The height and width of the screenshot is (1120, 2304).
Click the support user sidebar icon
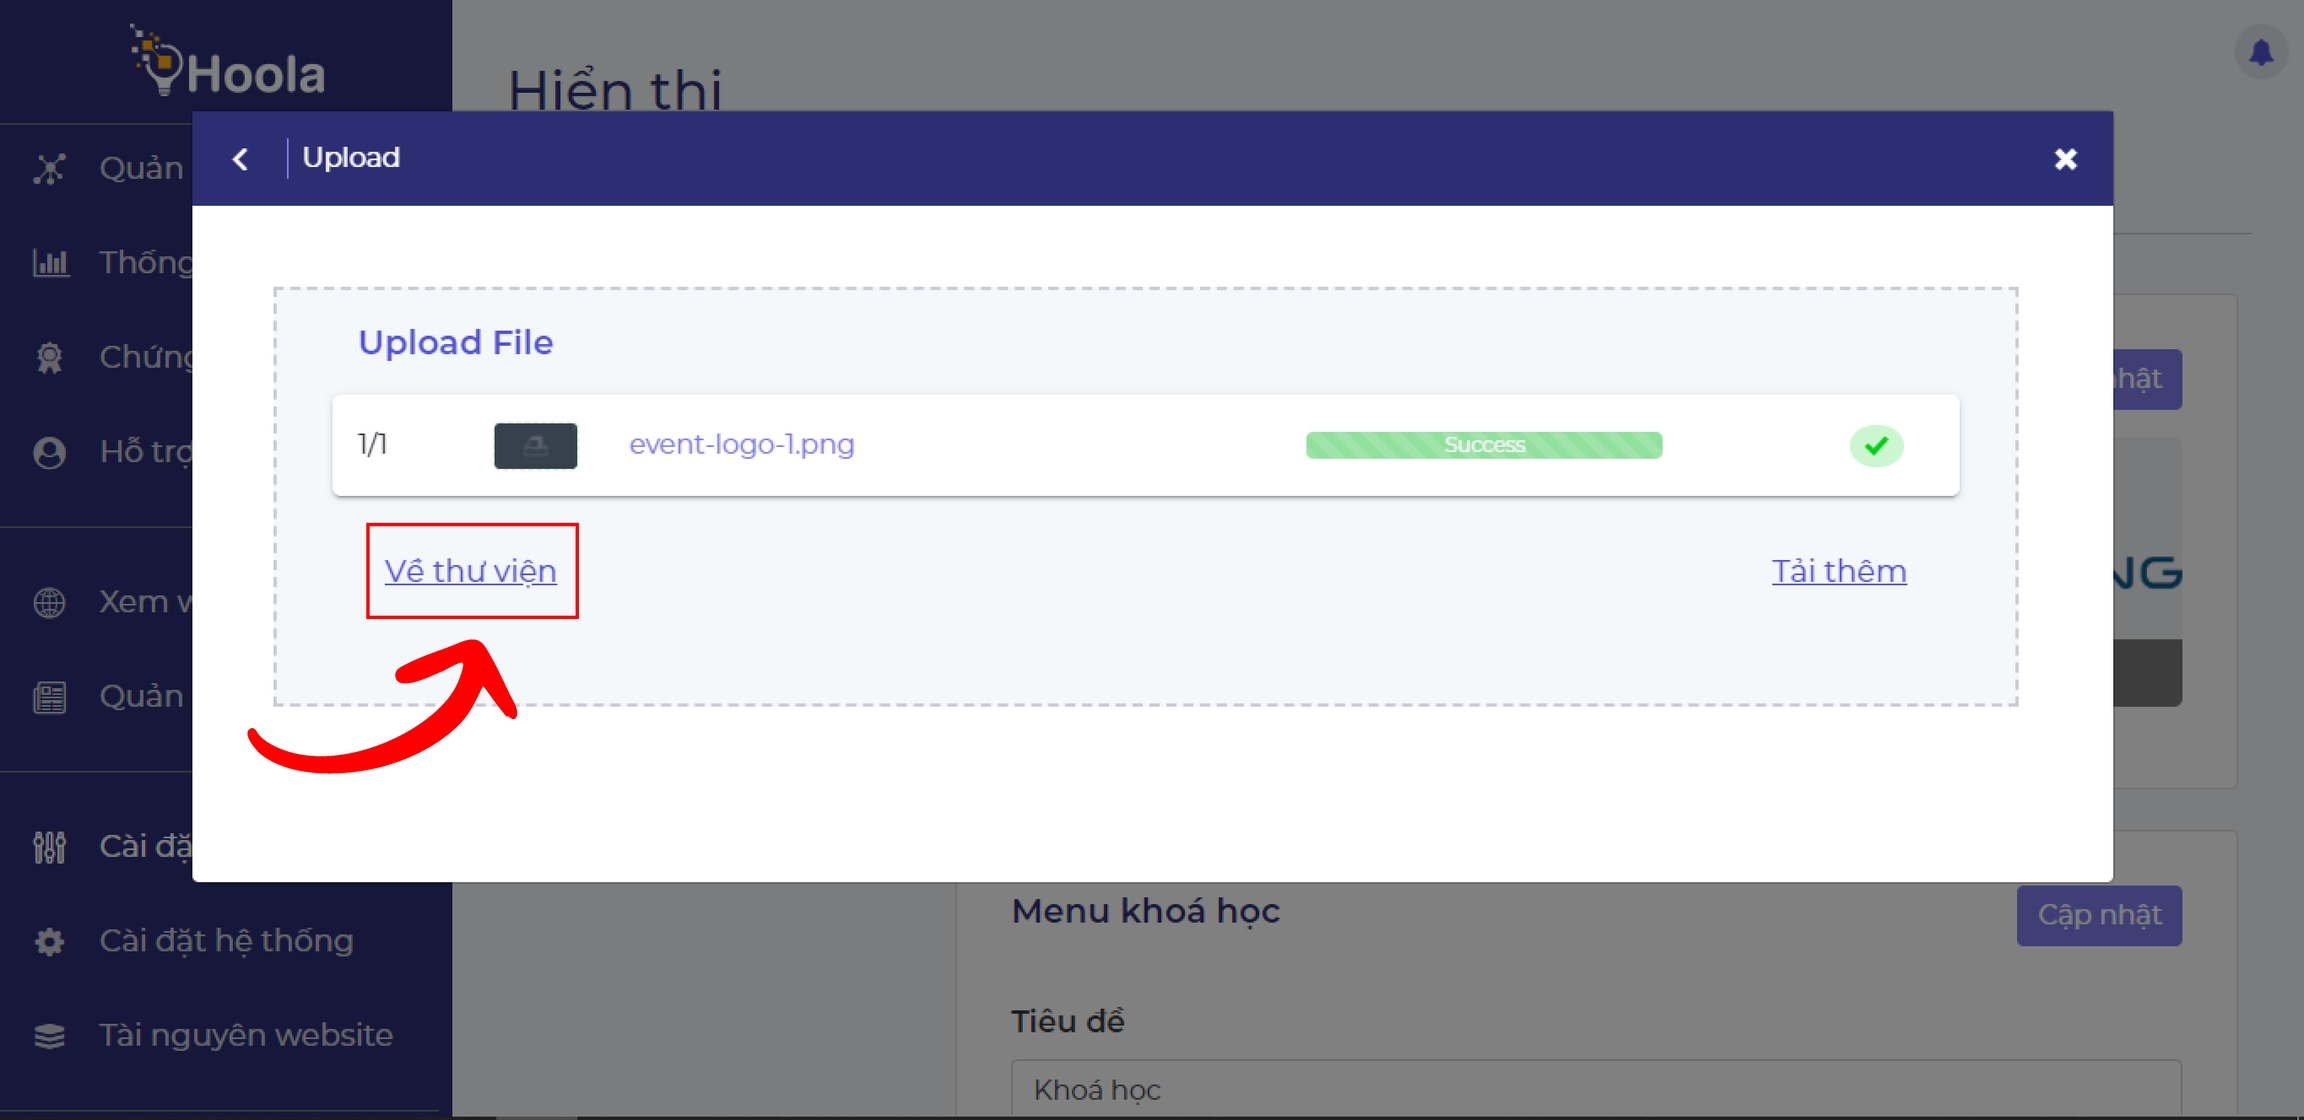50,452
